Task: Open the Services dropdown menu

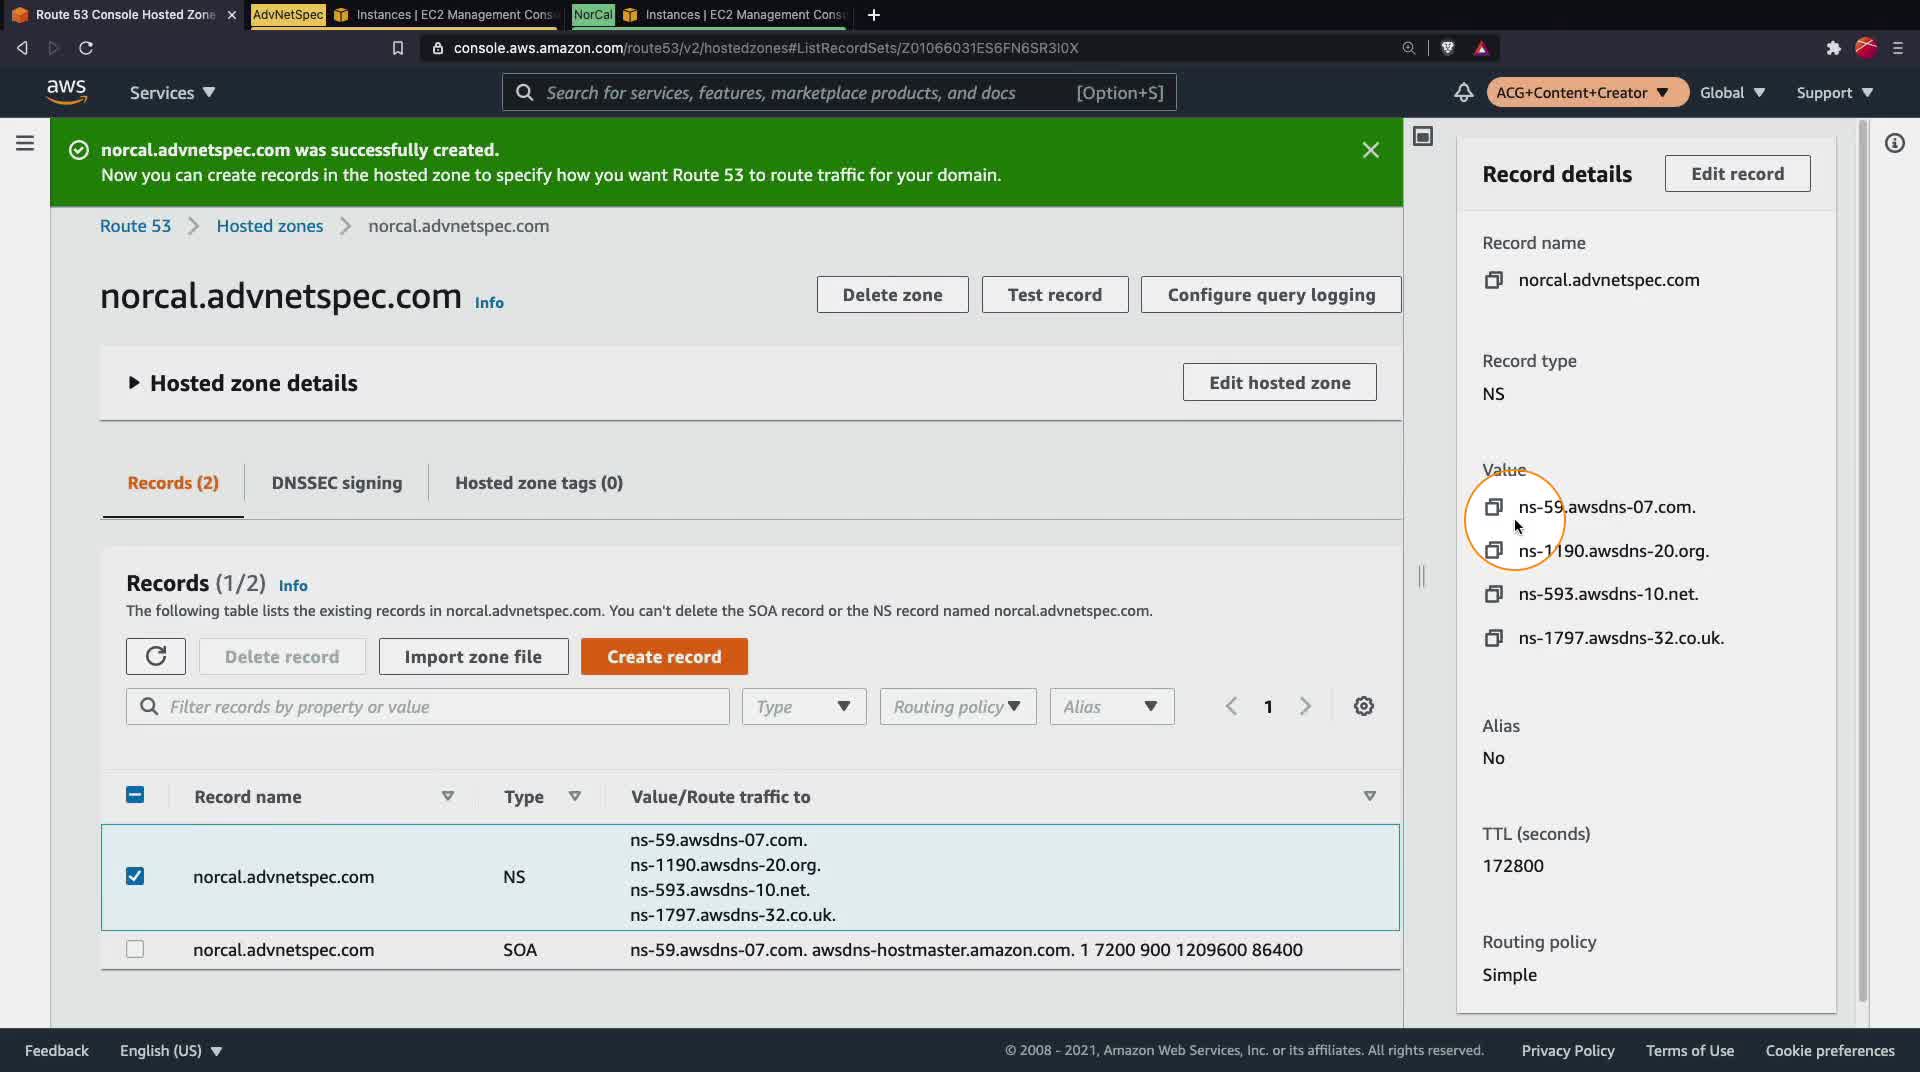Action: pyautogui.click(x=172, y=92)
